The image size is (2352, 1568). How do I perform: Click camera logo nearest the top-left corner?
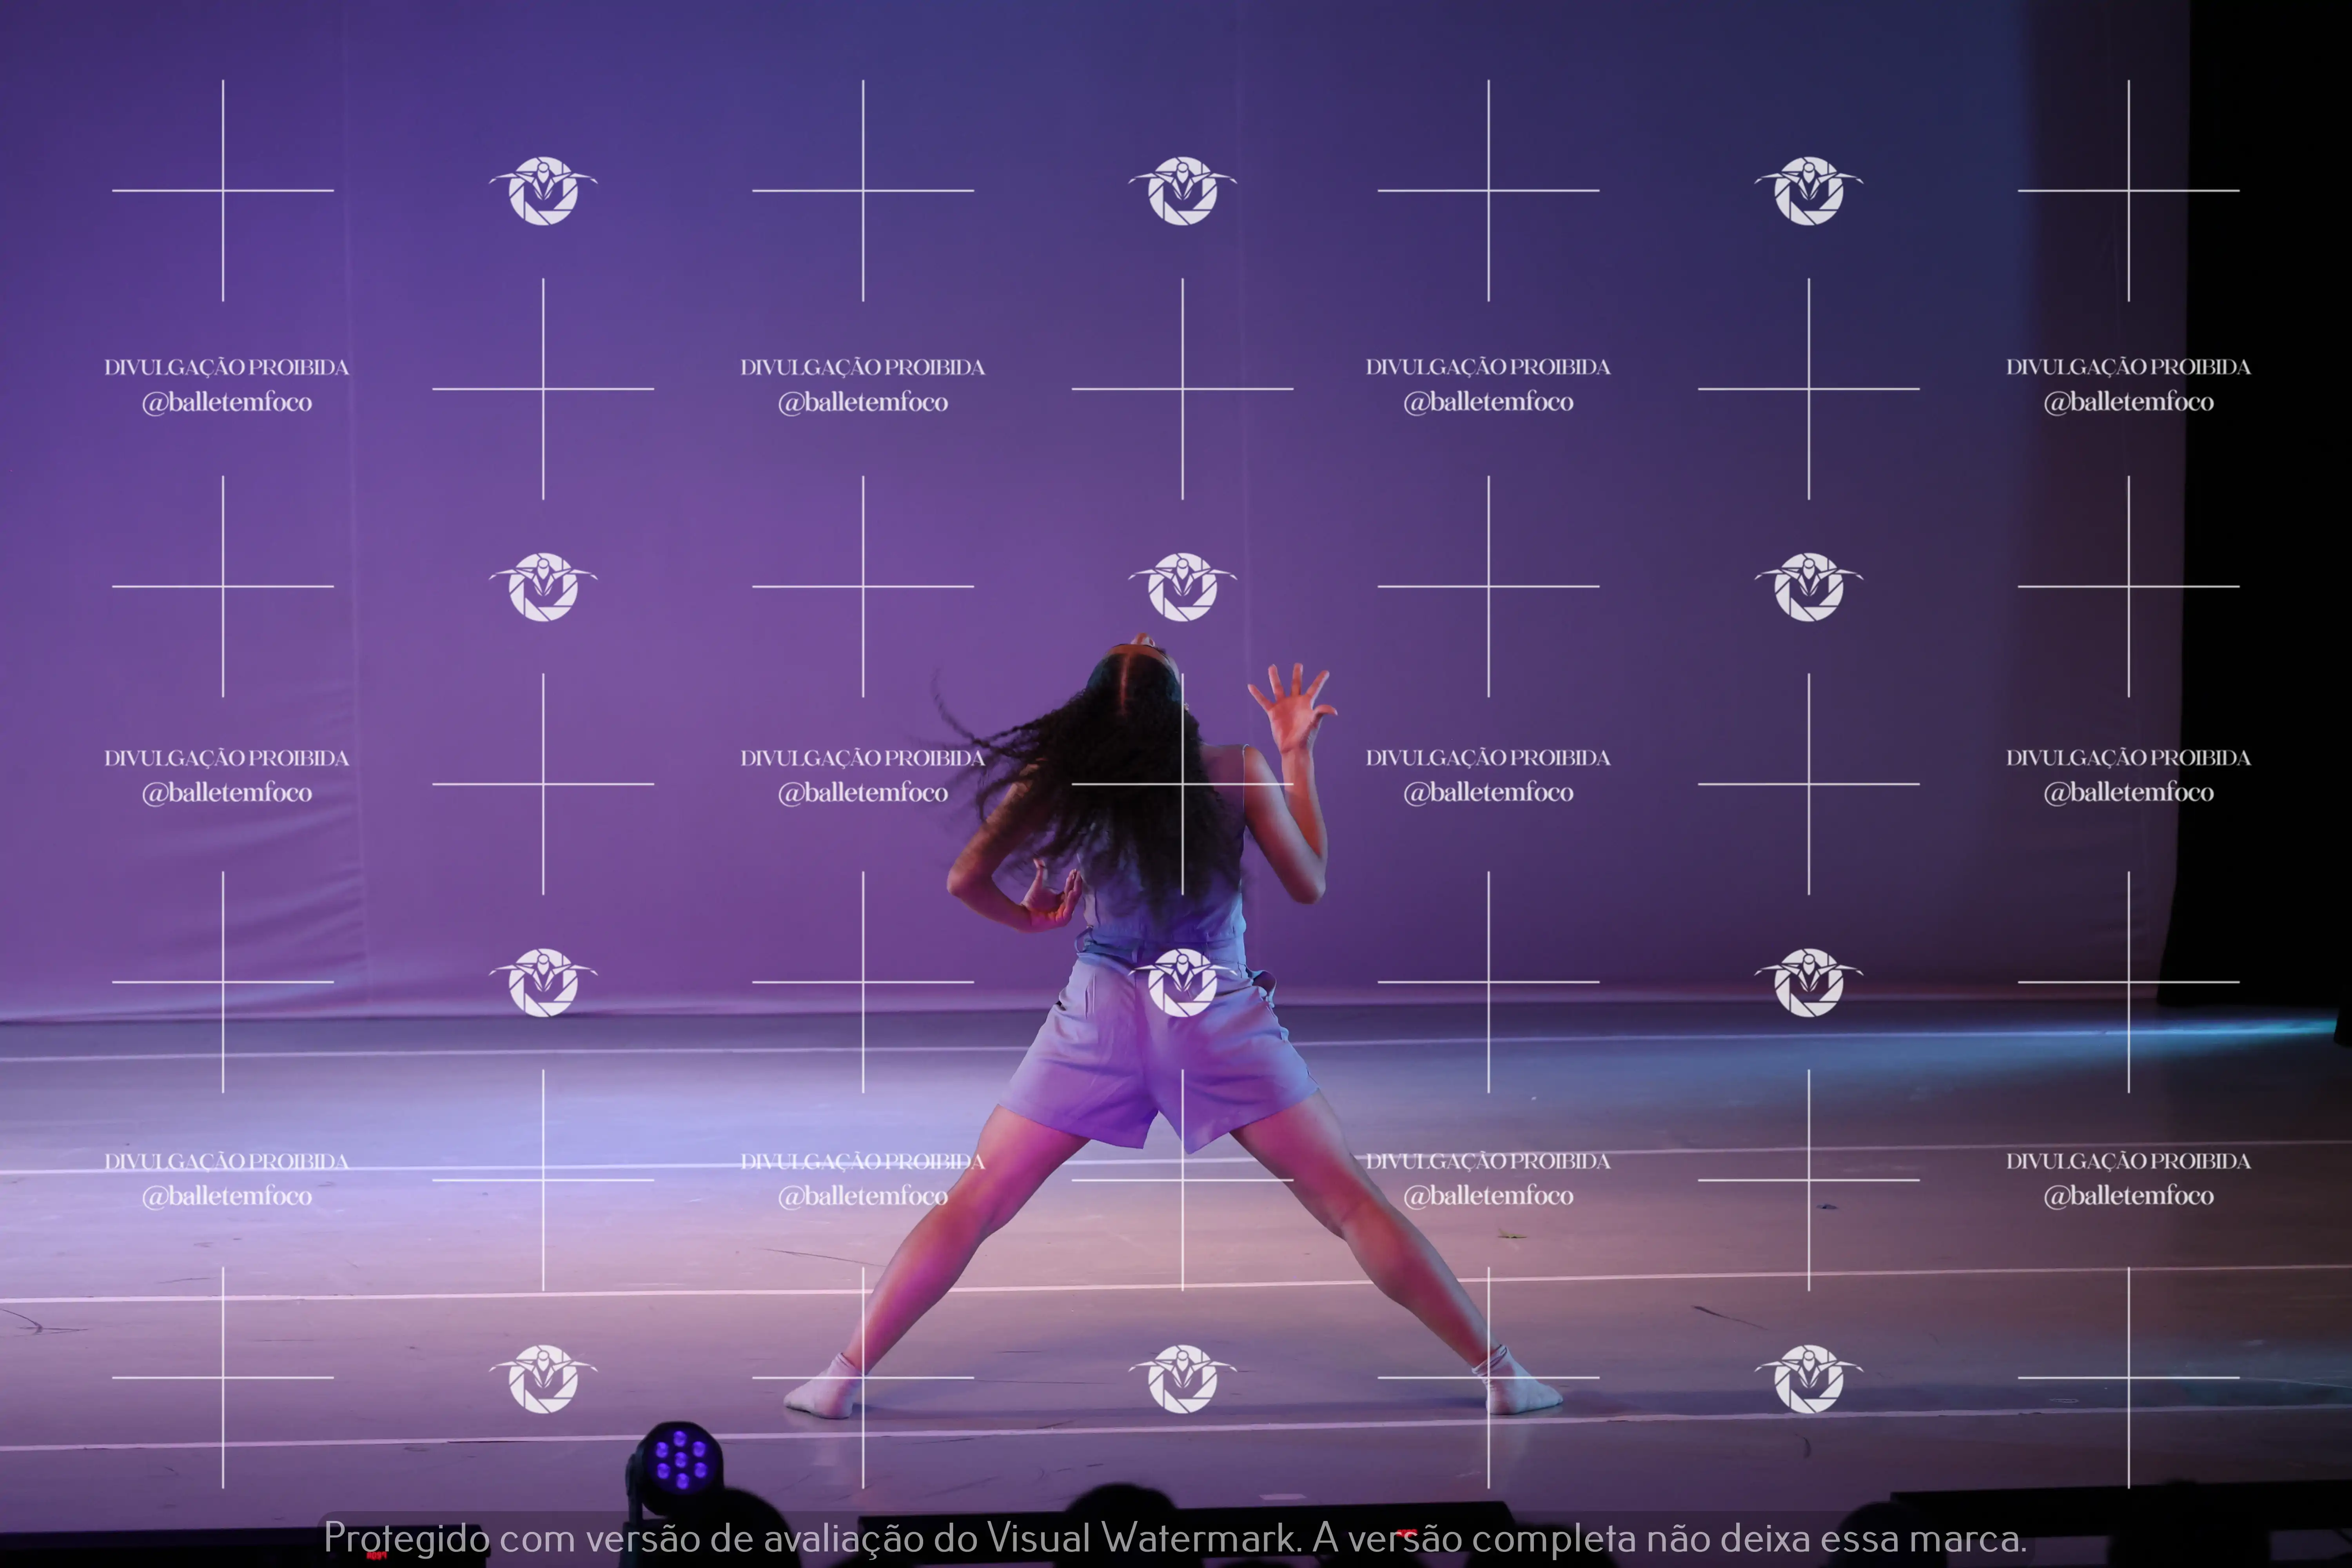click(x=543, y=190)
